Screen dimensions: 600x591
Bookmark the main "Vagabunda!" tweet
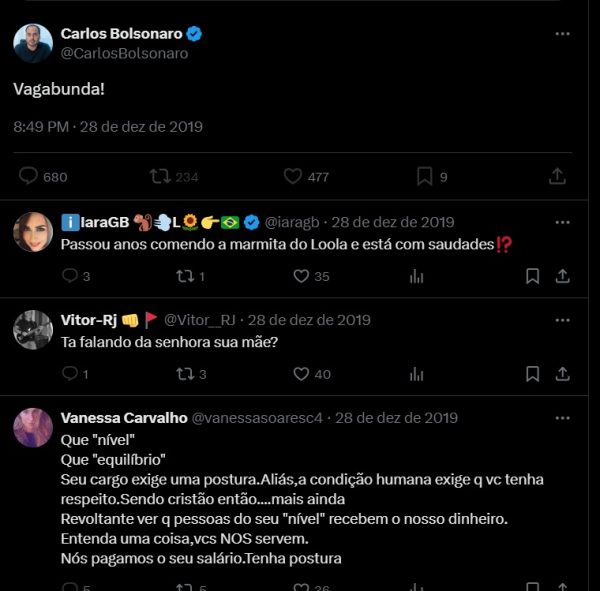[424, 176]
